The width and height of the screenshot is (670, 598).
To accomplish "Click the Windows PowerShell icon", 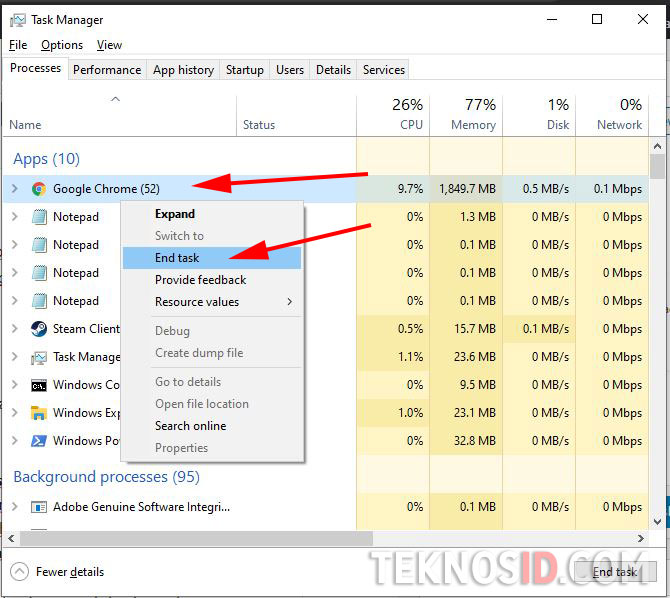I will click(39, 441).
